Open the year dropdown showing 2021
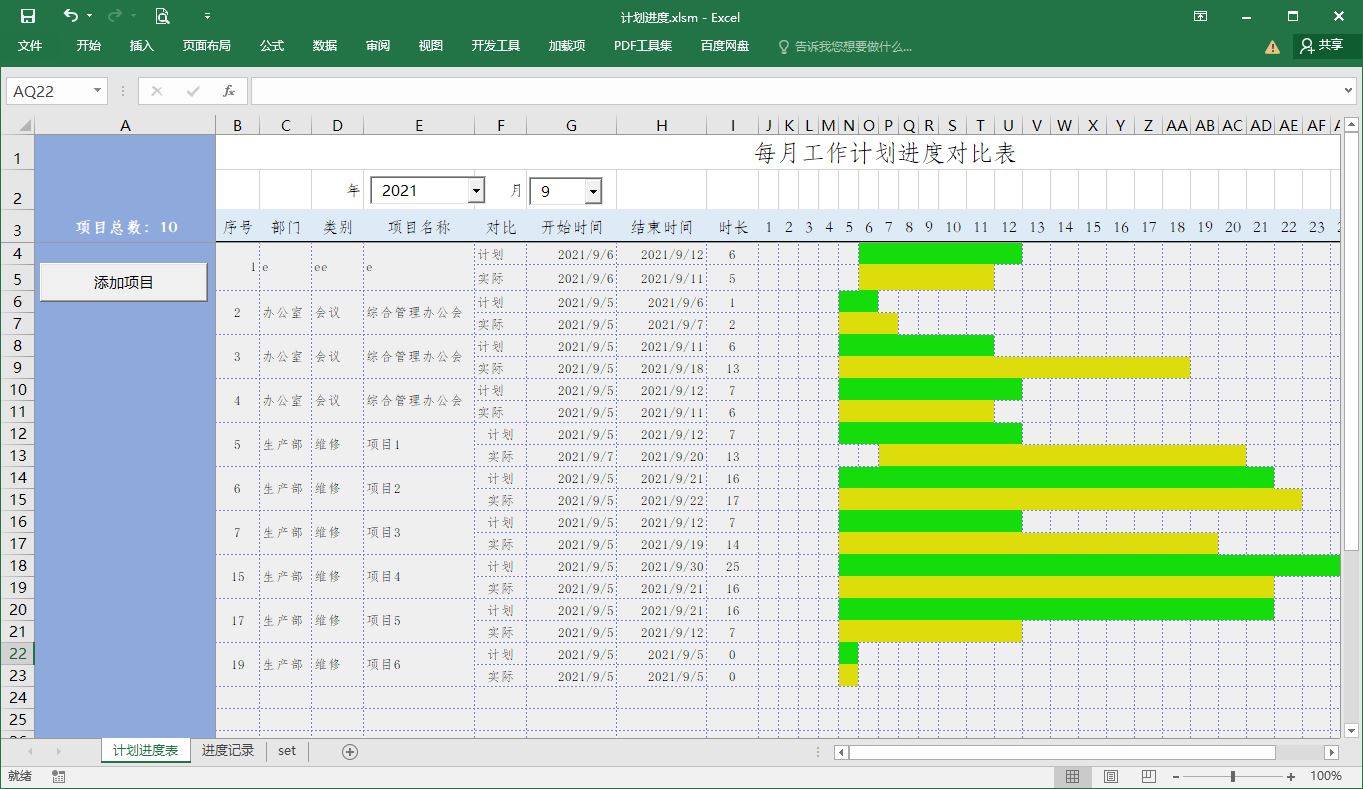Viewport: 1363px width, 789px height. (x=476, y=190)
